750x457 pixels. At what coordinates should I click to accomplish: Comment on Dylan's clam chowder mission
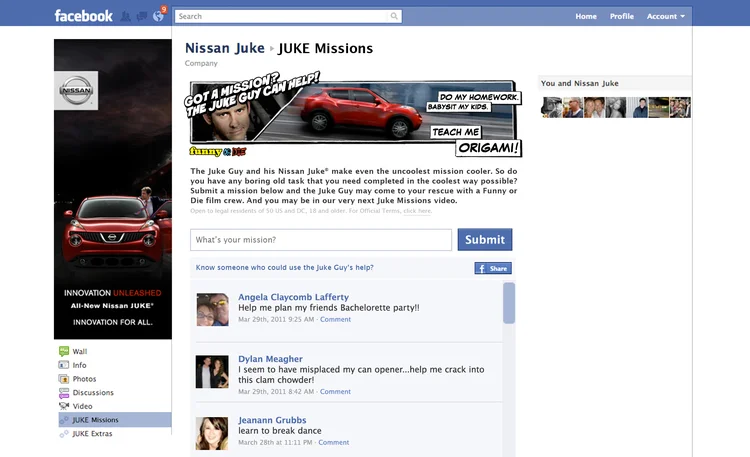[335, 391]
